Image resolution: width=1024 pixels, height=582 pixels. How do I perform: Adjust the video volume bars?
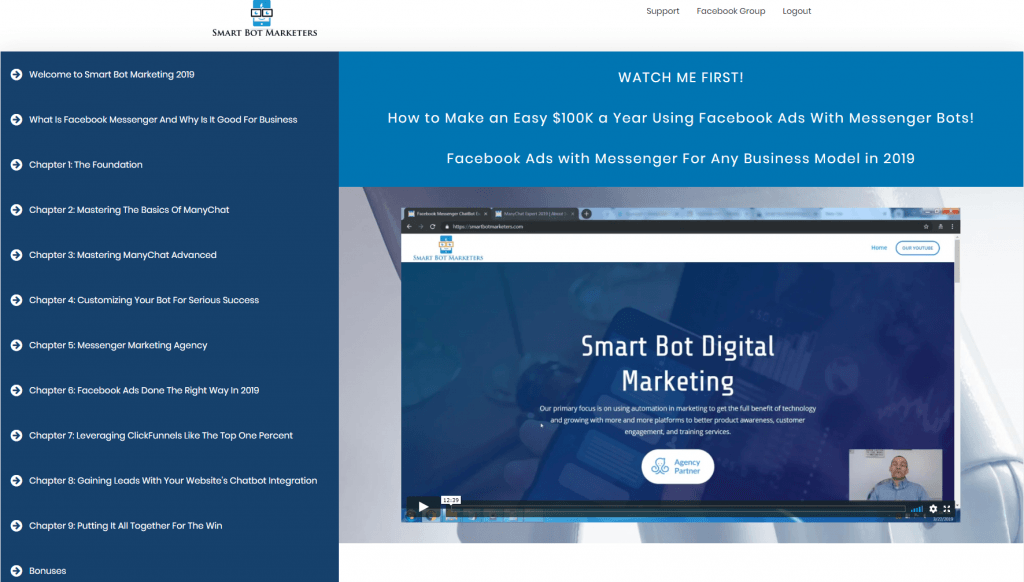(917, 509)
